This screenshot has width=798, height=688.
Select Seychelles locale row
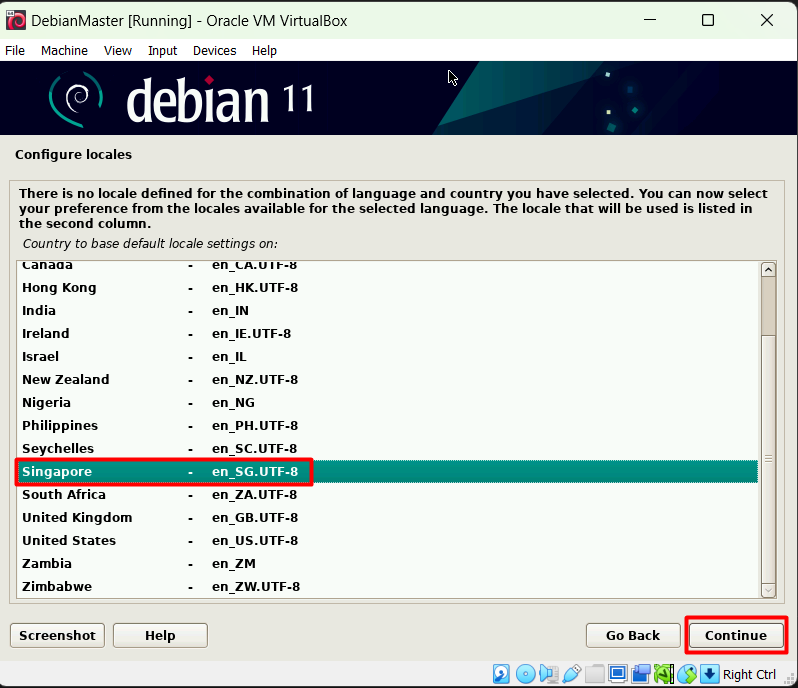(387, 448)
